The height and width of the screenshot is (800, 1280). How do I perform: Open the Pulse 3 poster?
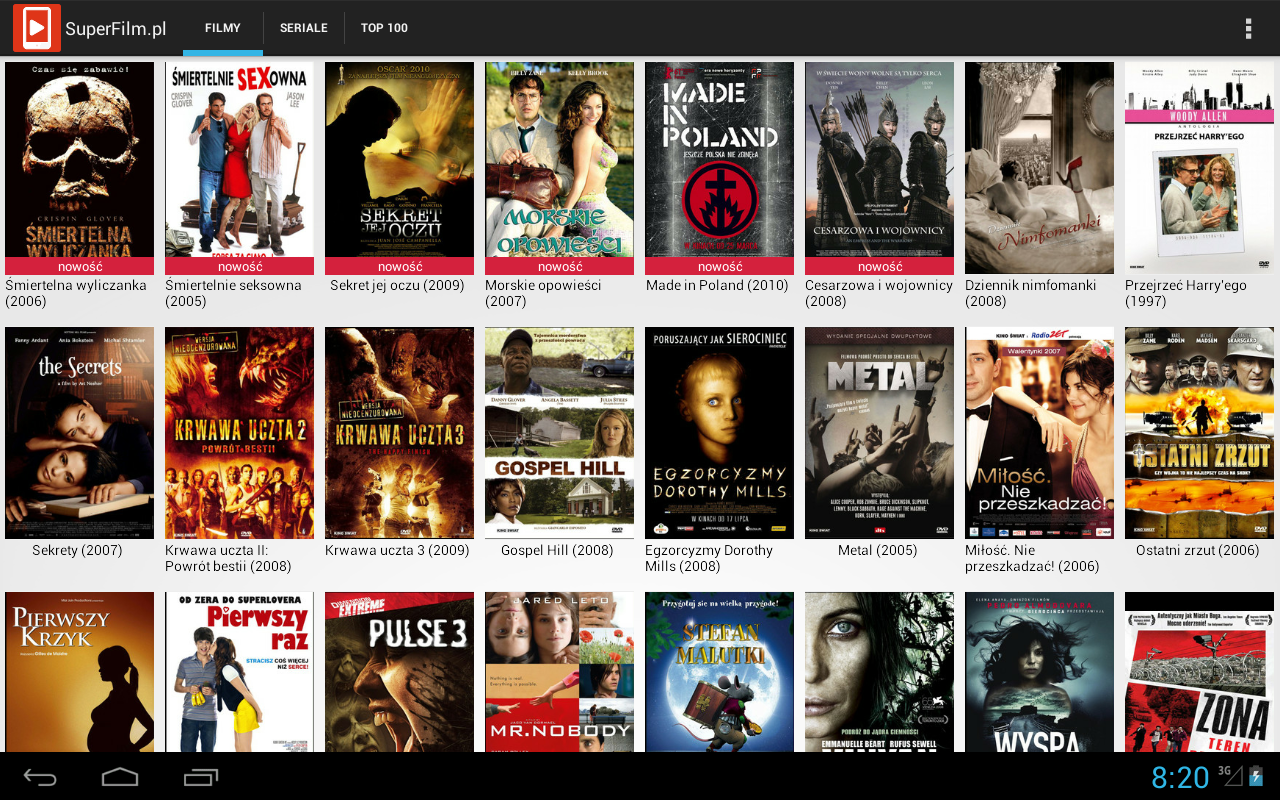click(400, 672)
